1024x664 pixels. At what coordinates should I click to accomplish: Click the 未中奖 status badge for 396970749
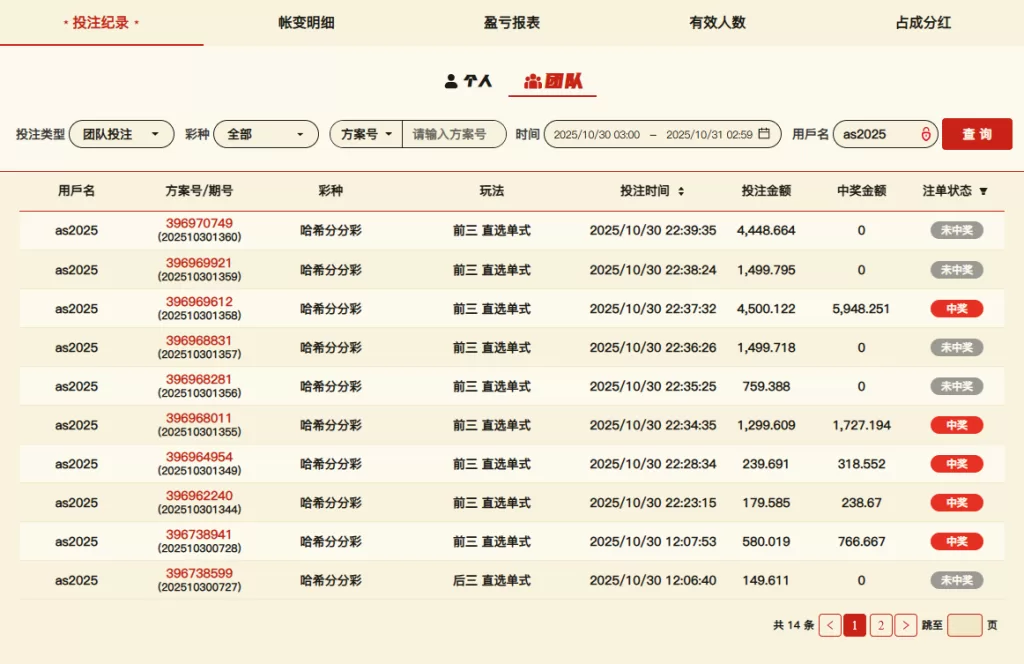click(956, 230)
